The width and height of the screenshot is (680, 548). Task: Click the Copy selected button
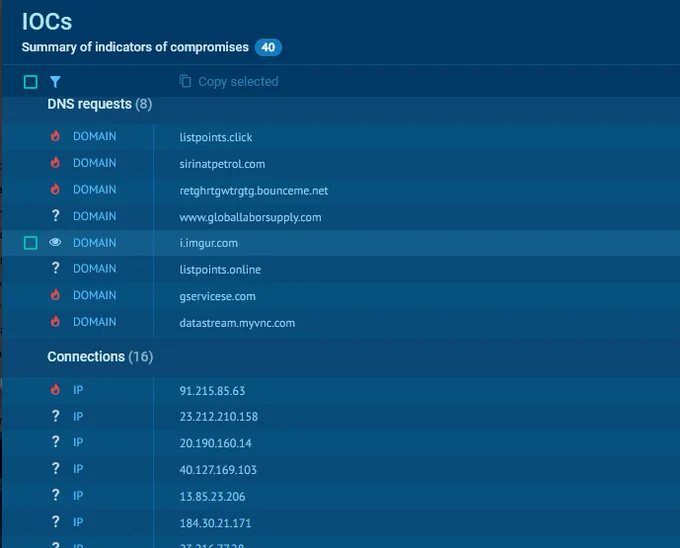[x=229, y=82]
